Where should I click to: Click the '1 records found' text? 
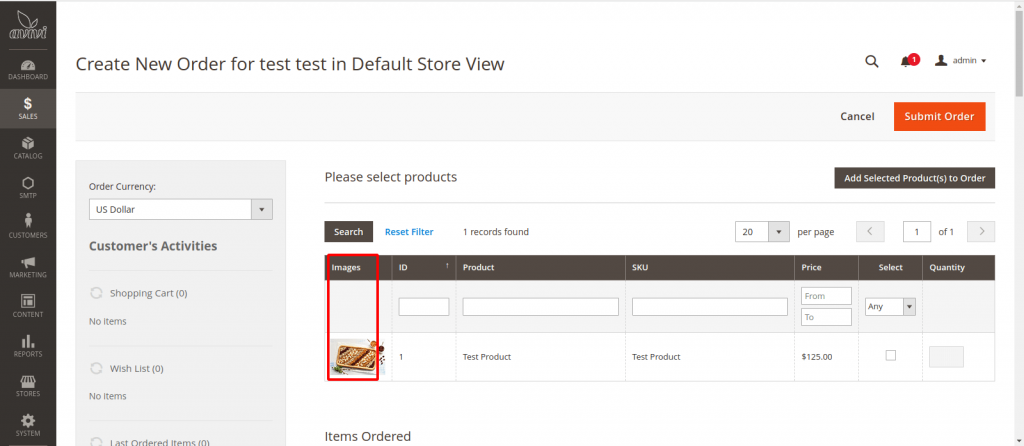point(496,232)
